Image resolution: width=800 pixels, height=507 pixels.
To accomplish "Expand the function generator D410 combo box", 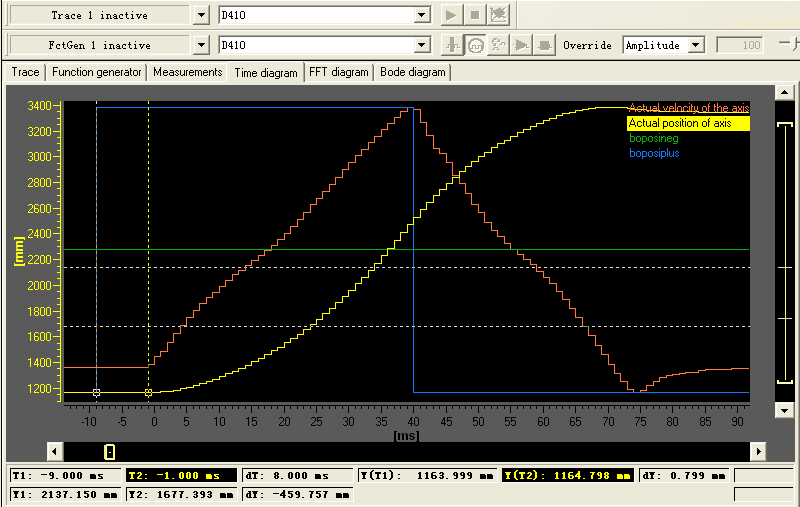I will [x=421, y=45].
